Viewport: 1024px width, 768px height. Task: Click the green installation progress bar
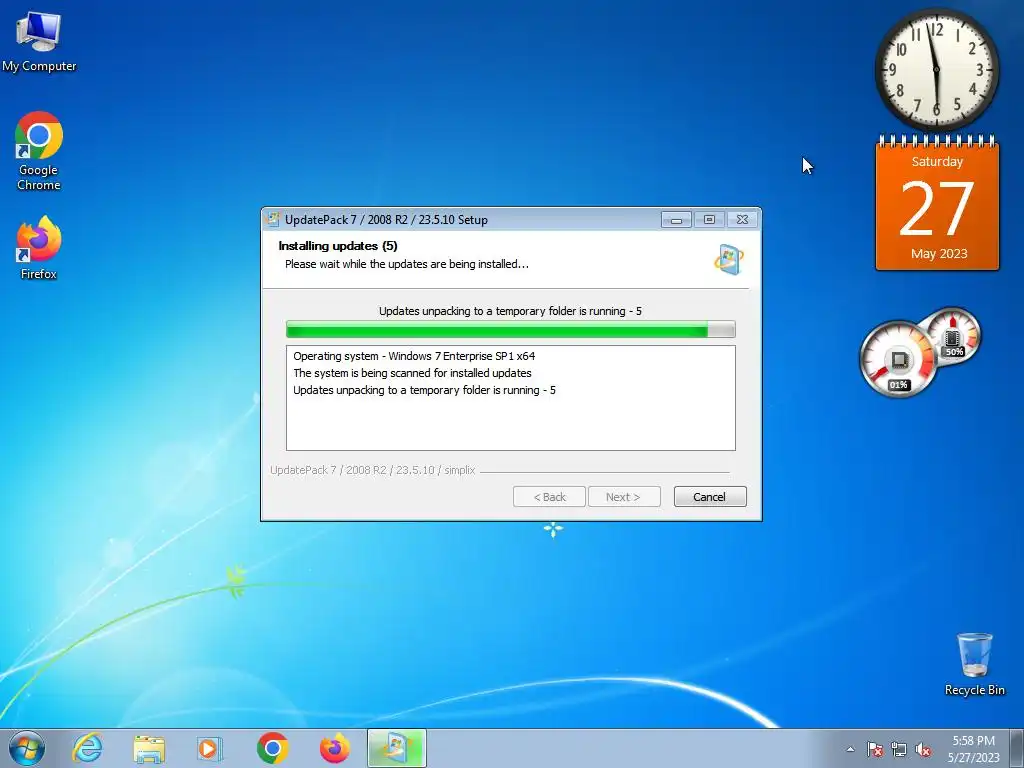click(x=511, y=329)
